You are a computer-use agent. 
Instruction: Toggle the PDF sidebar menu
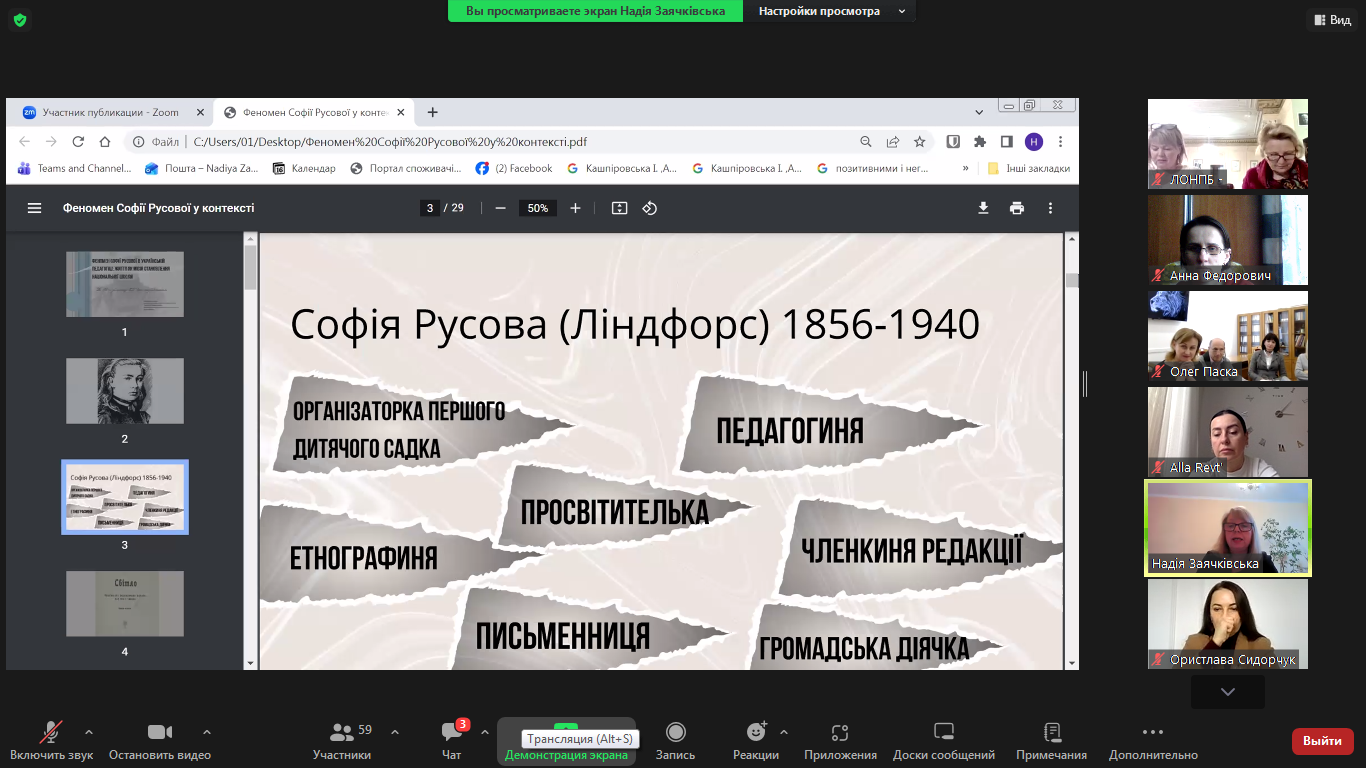(x=35, y=208)
